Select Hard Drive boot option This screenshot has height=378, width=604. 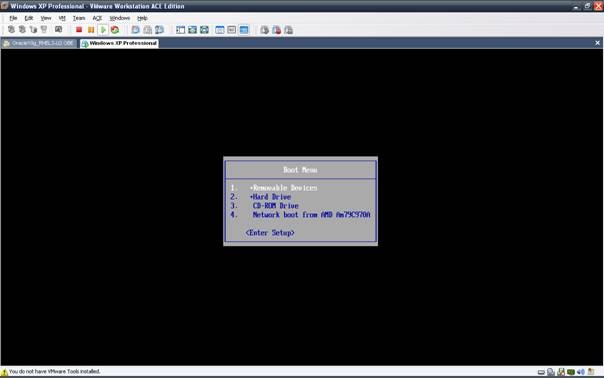coord(272,197)
